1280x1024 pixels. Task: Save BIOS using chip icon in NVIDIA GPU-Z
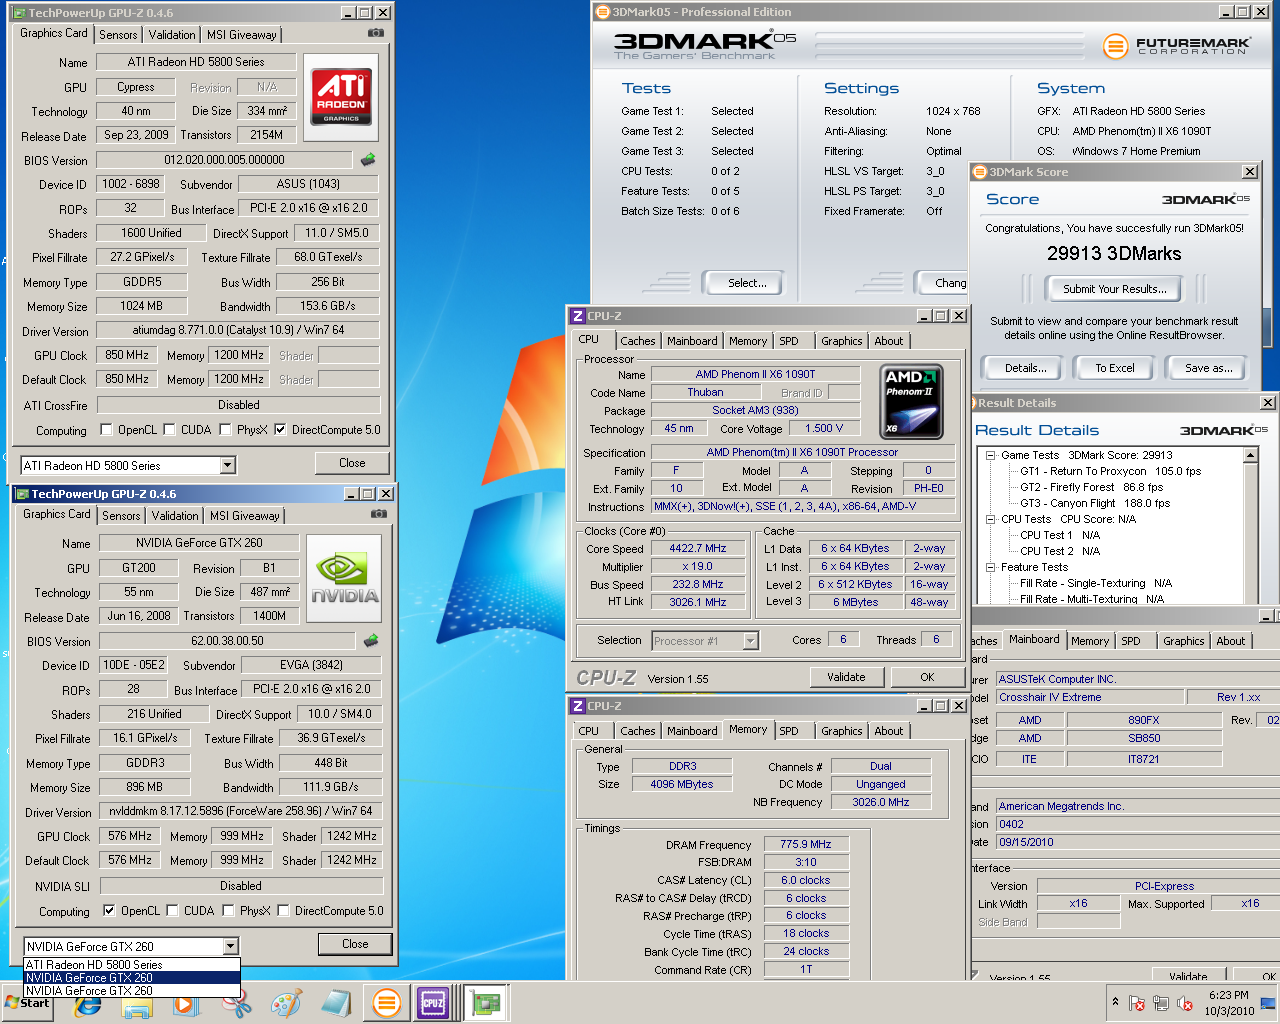click(371, 640)
